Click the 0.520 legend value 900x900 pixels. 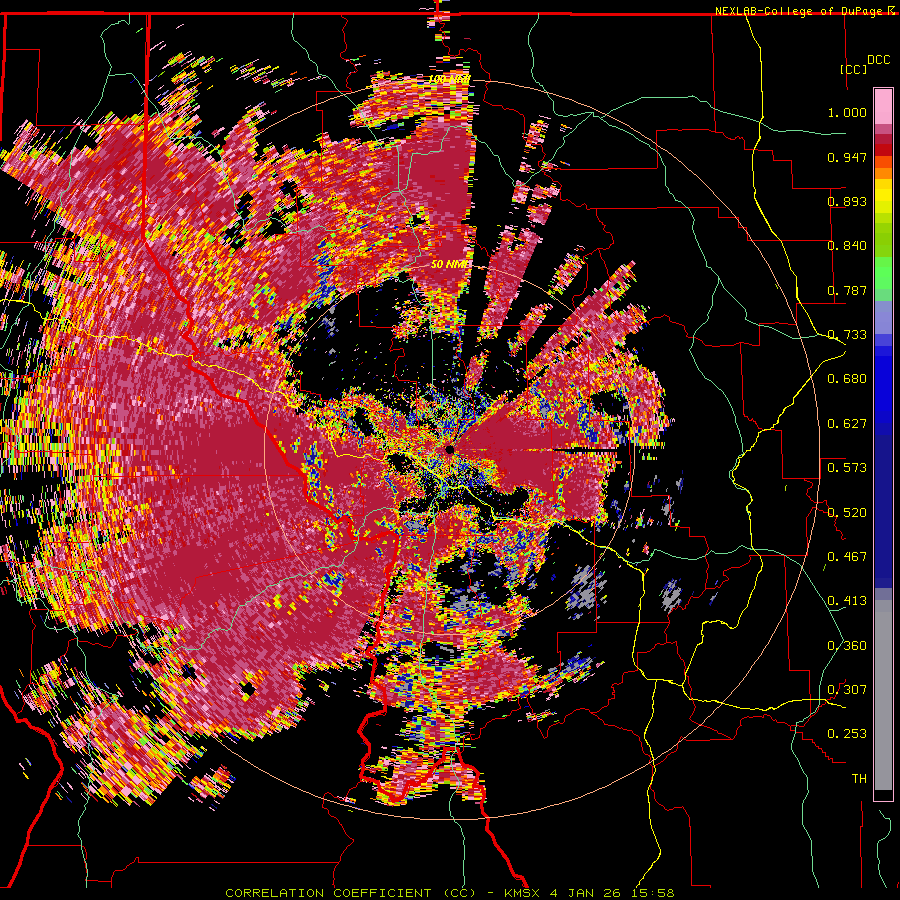(x=847, y=512)
